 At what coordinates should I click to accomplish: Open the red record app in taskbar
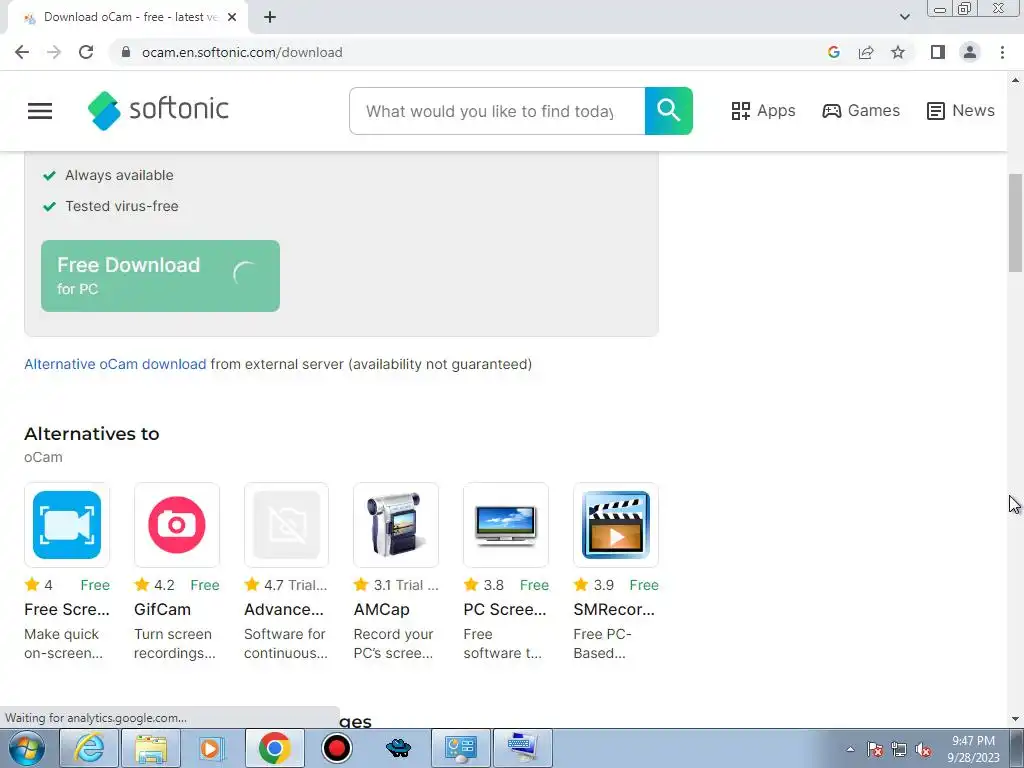[336, 748]
